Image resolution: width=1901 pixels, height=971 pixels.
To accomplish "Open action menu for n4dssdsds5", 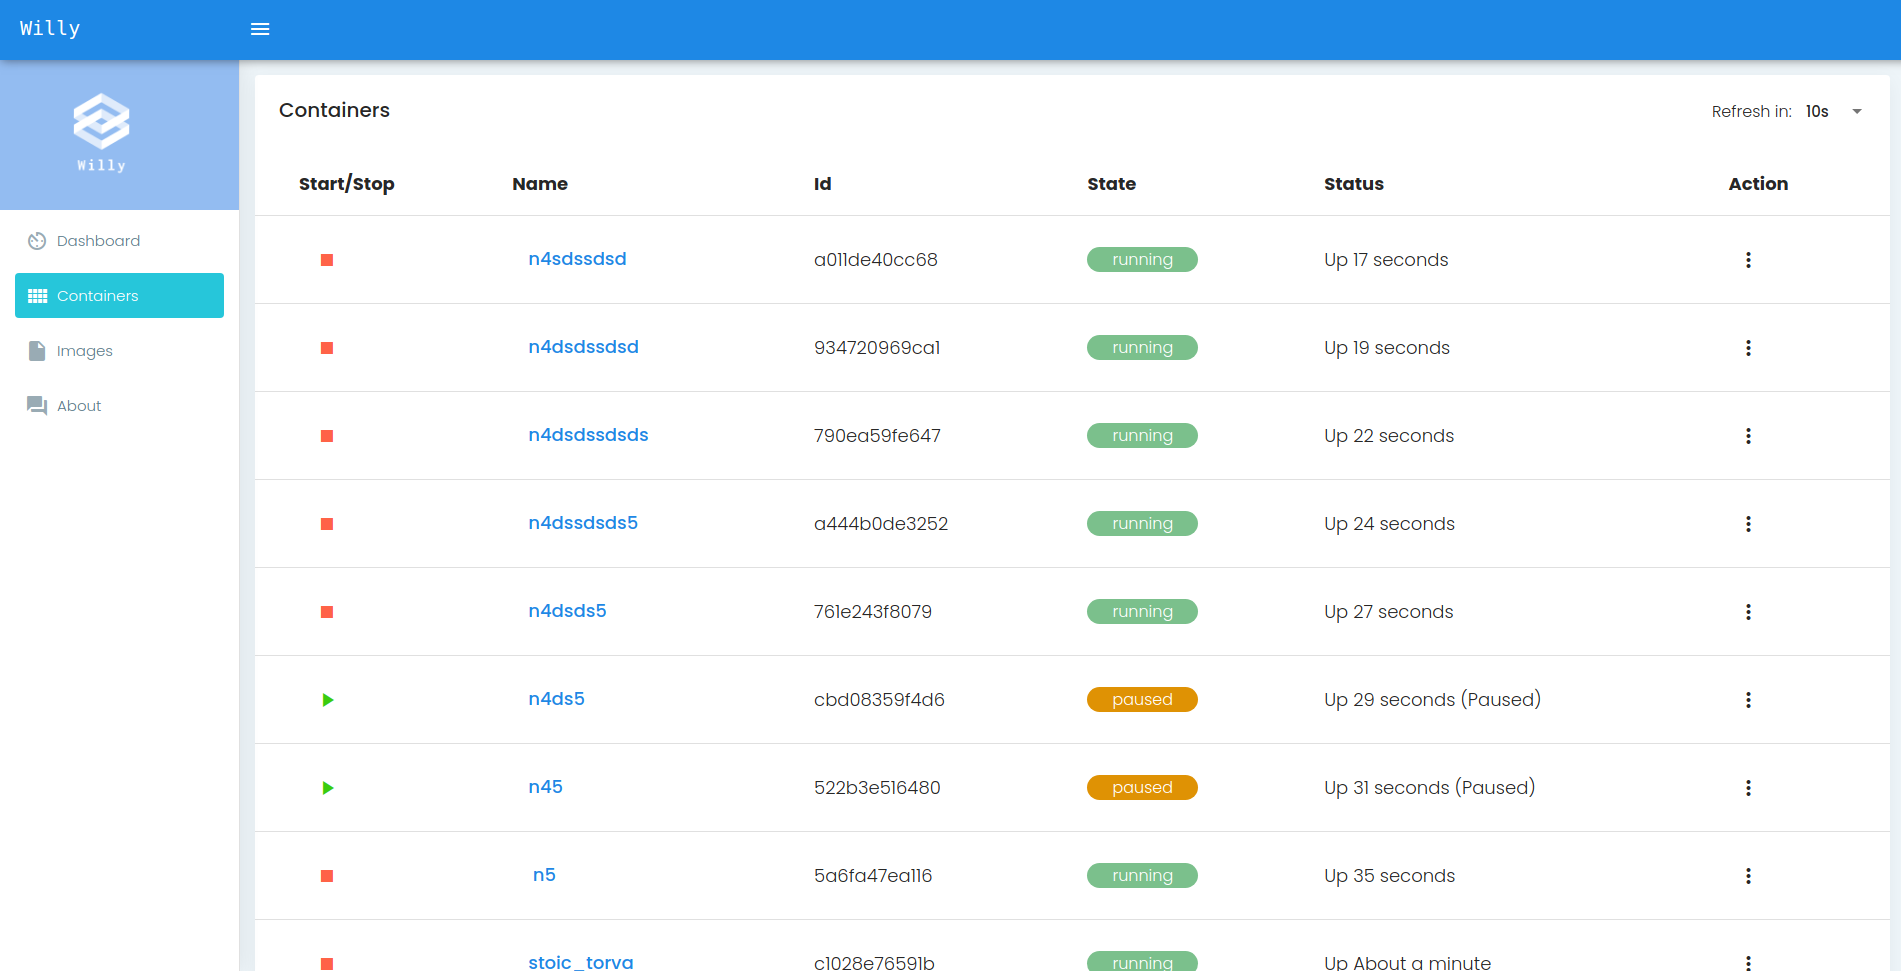I will (1748, 524).
